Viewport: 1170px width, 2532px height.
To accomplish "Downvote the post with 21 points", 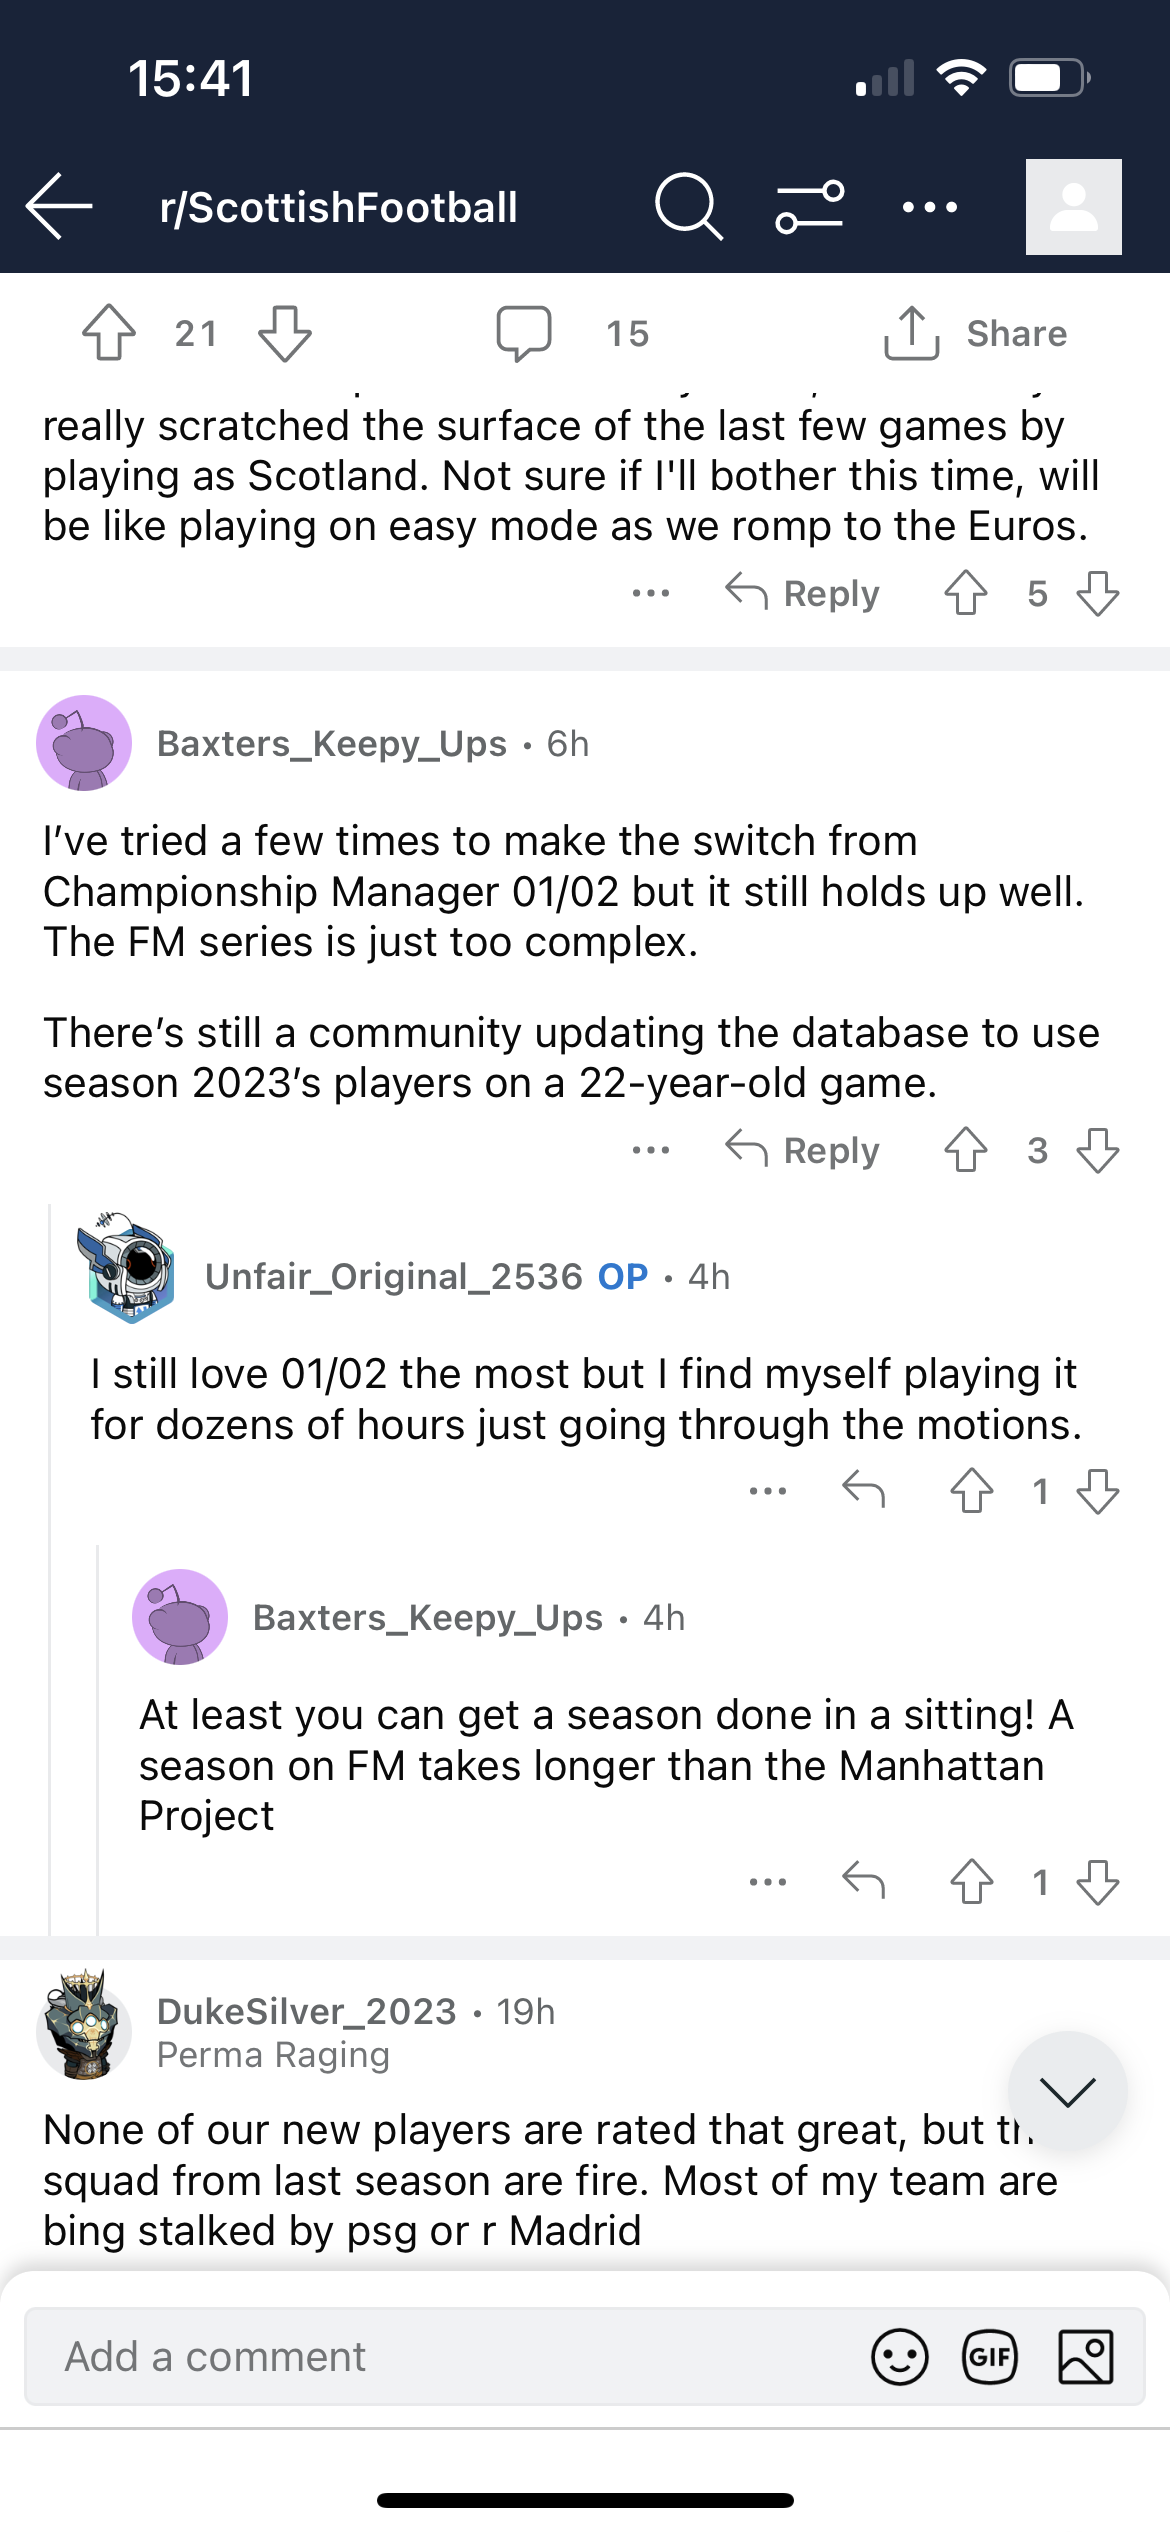I will pos(285,333).
